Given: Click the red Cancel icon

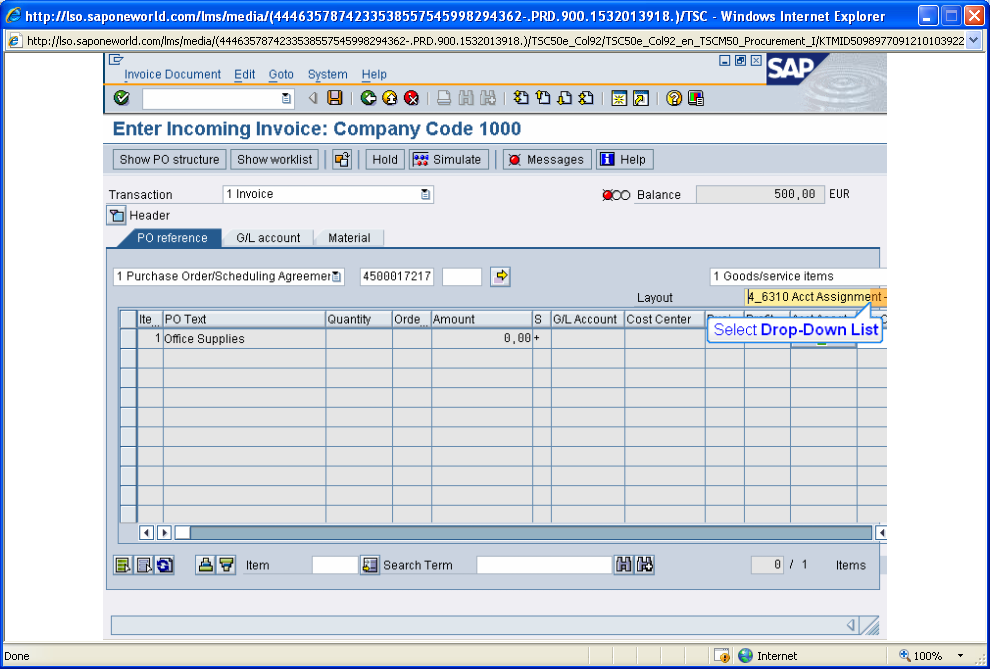Looking at the screenshot, I should coord(412,98).
